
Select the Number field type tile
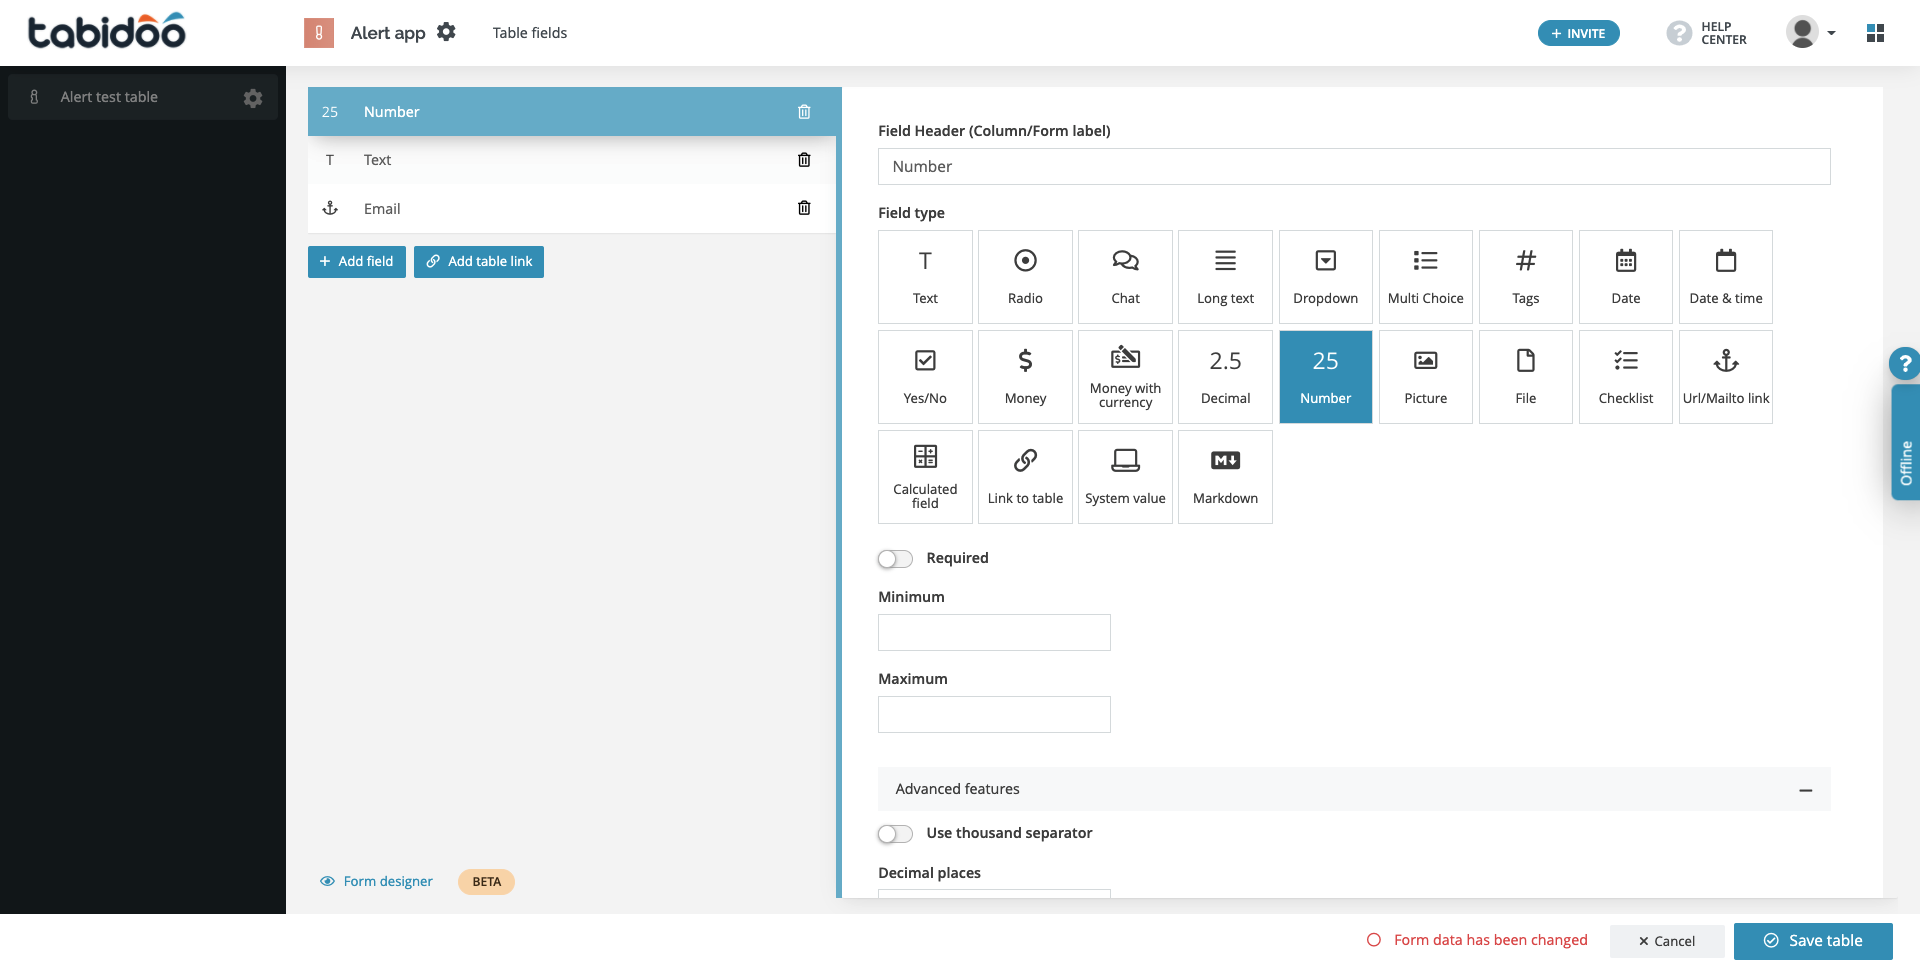point(1325,377)
